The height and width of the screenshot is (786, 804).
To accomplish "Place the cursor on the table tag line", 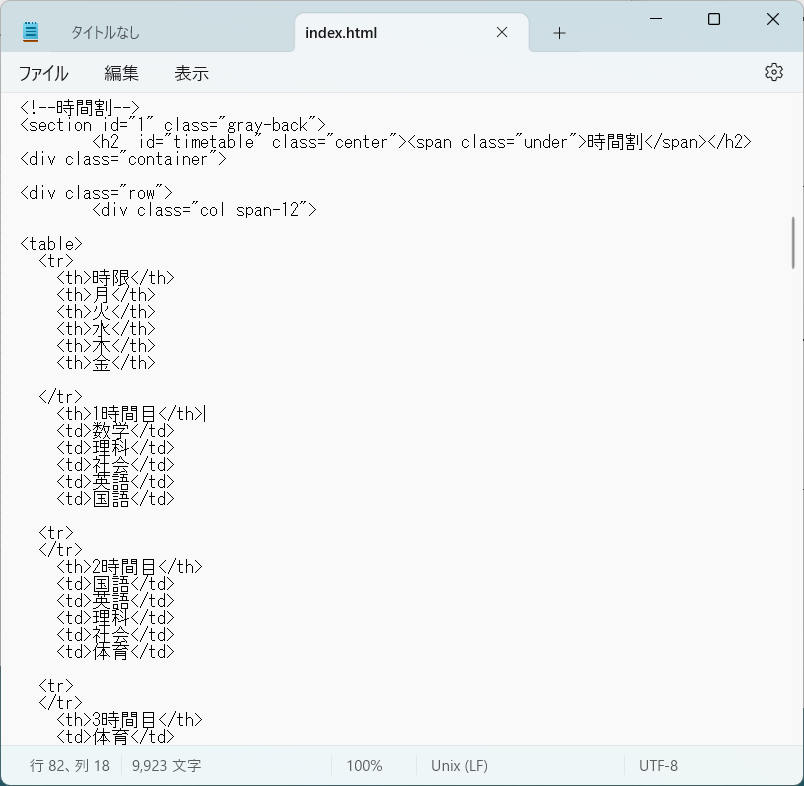I will pyautogui.click(x=50, y=243).
